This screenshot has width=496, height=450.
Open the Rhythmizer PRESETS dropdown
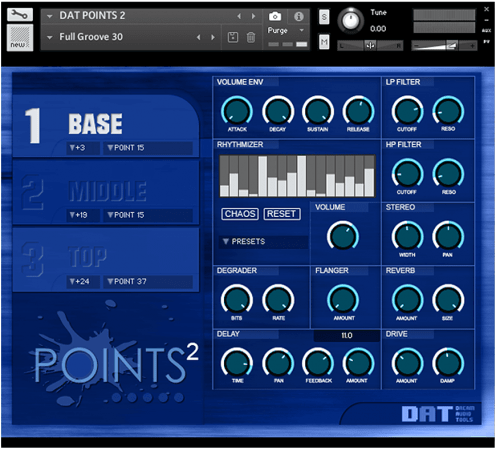pyautogui.click(x=263, y=242)
